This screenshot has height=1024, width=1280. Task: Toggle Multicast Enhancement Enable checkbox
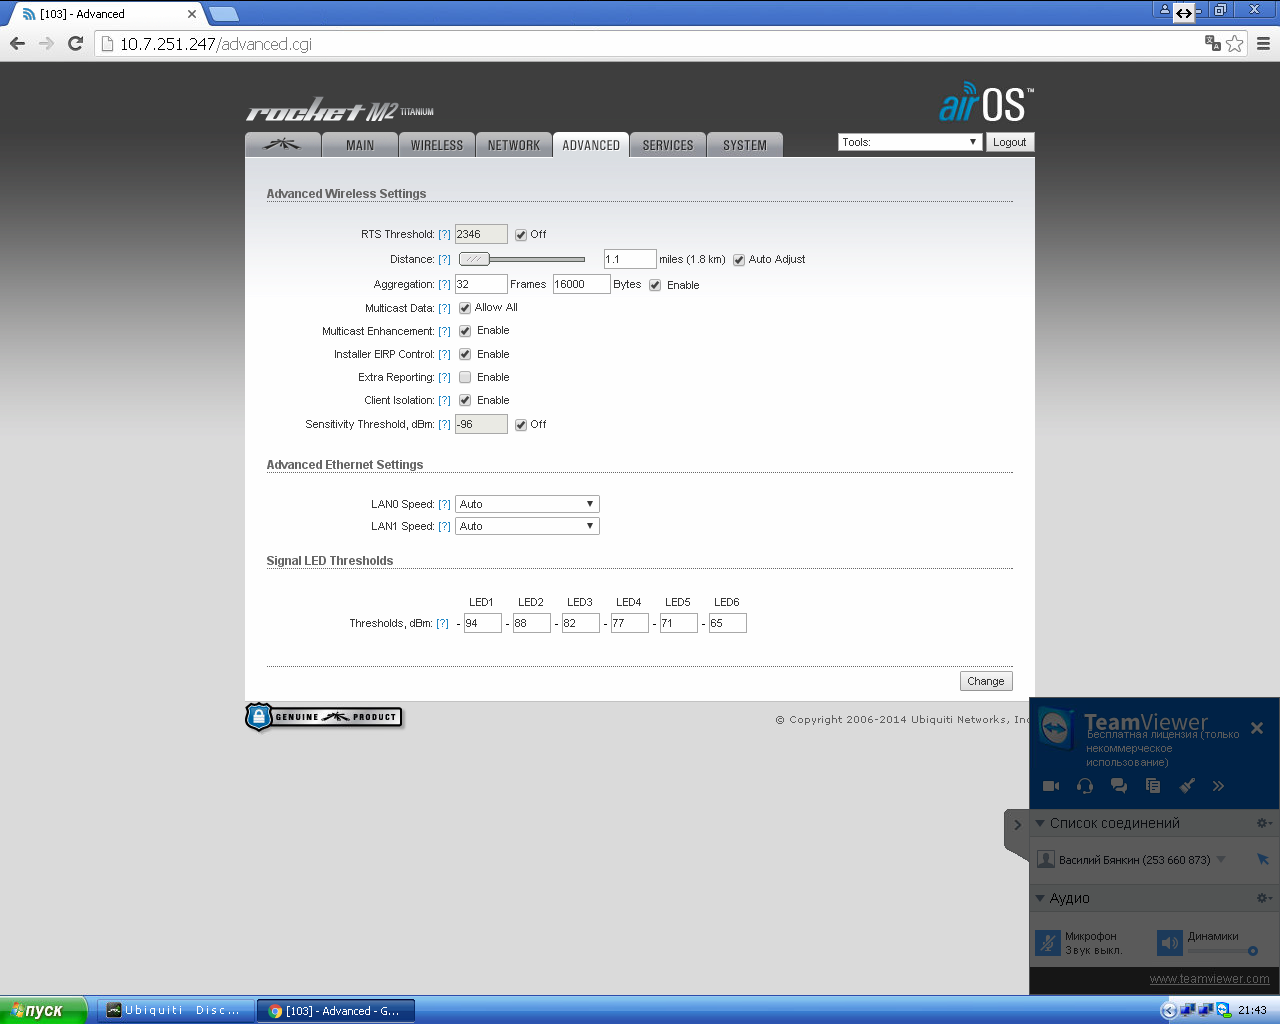click(465, 331)
